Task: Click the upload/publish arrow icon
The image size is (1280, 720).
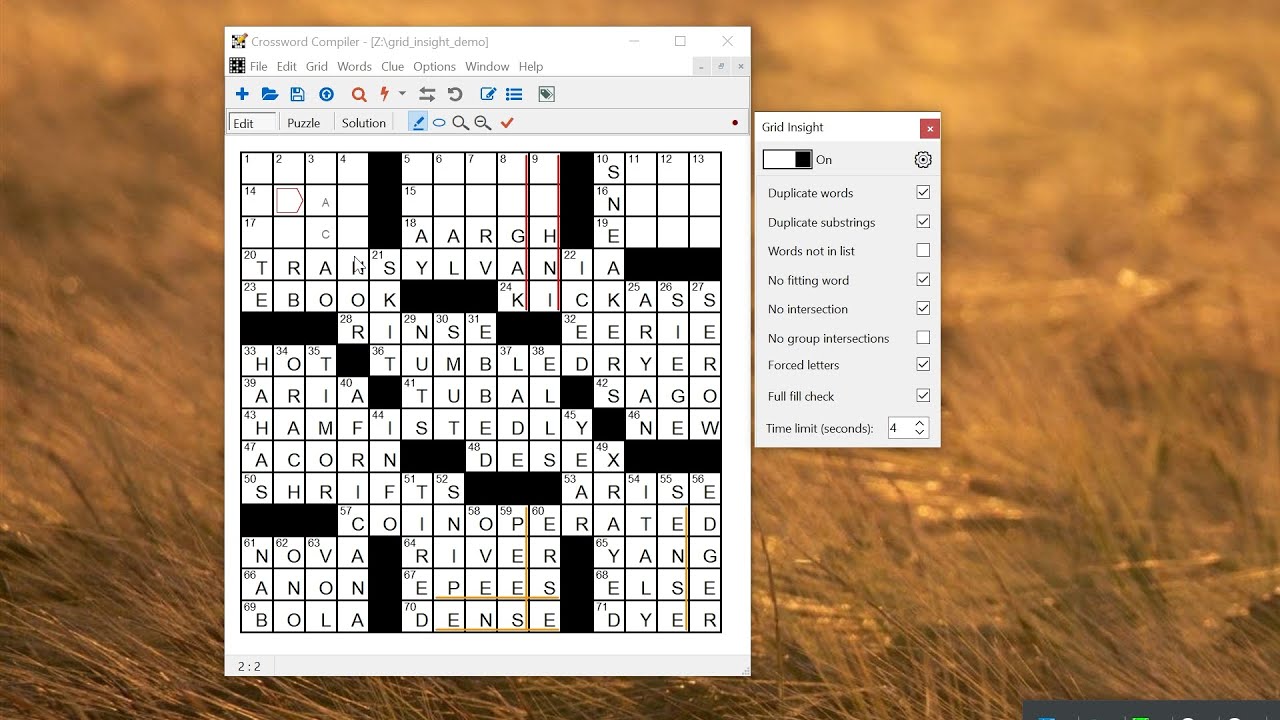Action: tap(326, 94)
